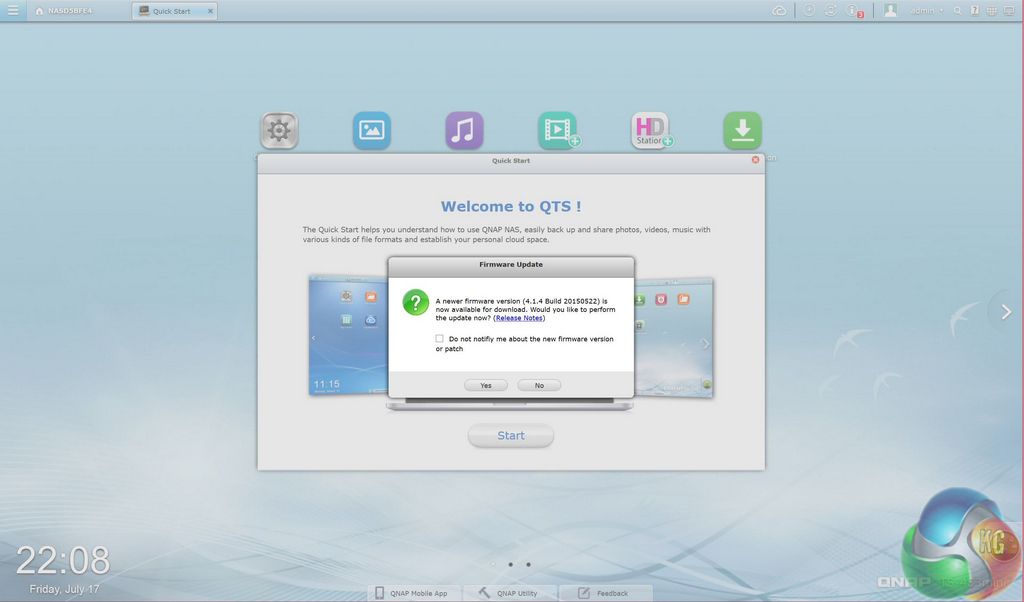The height and width of the screenshot is (602, 1024).
Task: Go to next desktop page arrow
Action: (x=1006, y=313)
